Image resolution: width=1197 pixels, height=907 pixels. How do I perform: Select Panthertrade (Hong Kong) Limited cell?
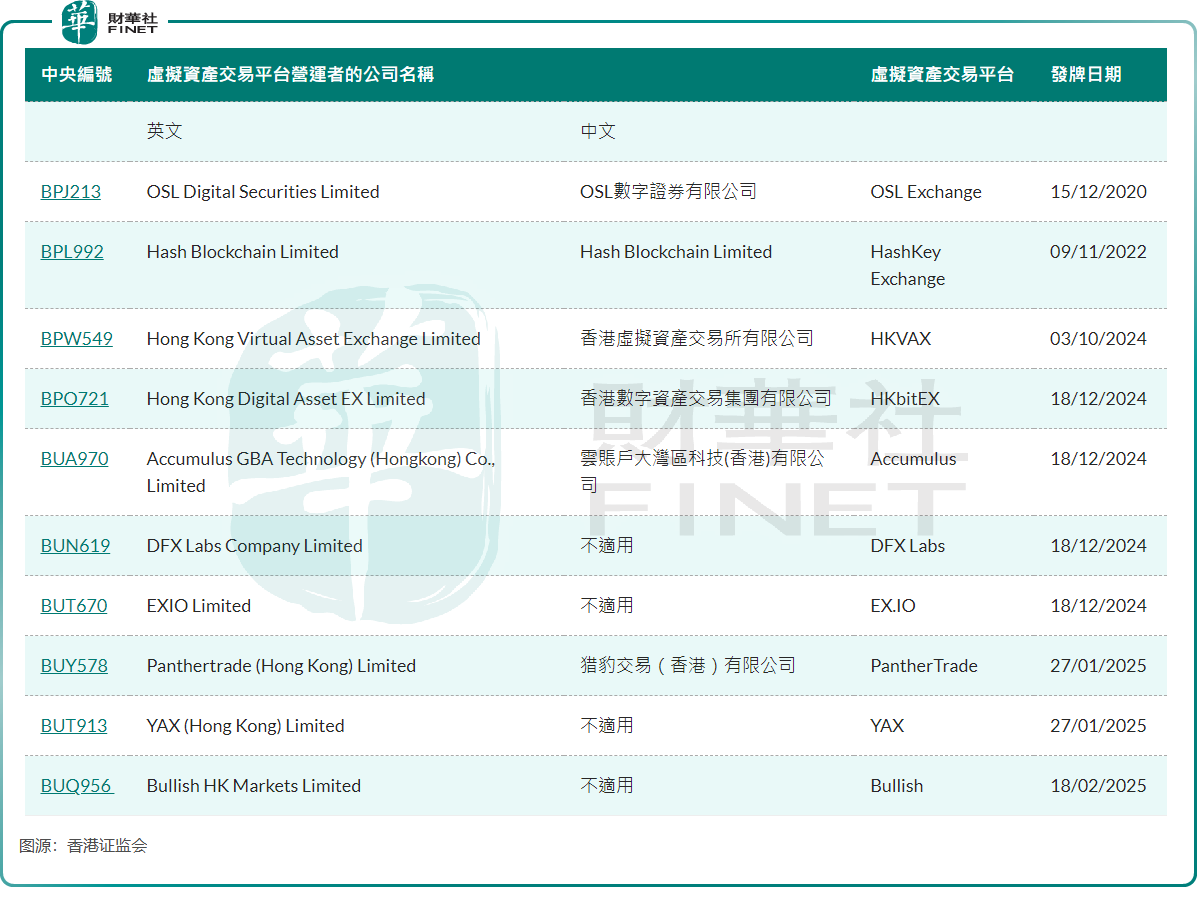(281, 666)
